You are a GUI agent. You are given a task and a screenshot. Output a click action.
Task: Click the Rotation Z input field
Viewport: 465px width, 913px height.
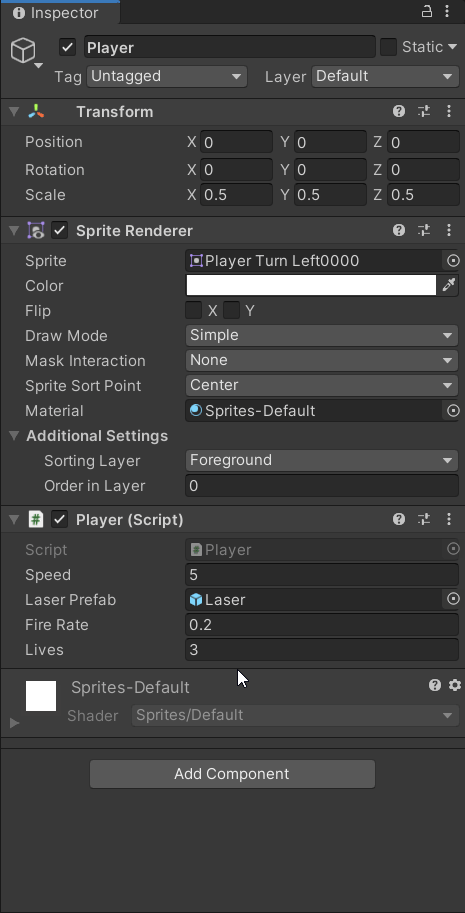(x=423, y=169)
